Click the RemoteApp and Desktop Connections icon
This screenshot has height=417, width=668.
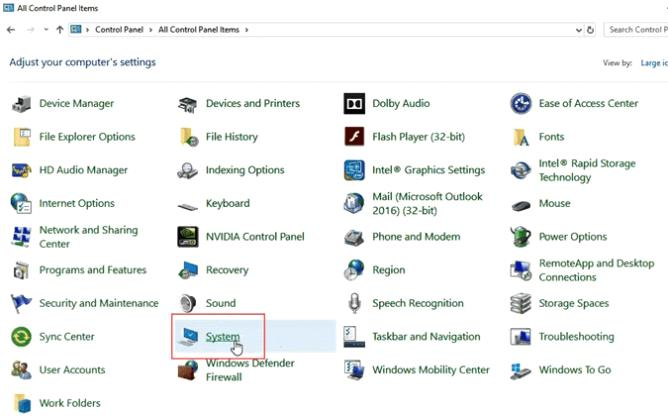click(521, 270)
